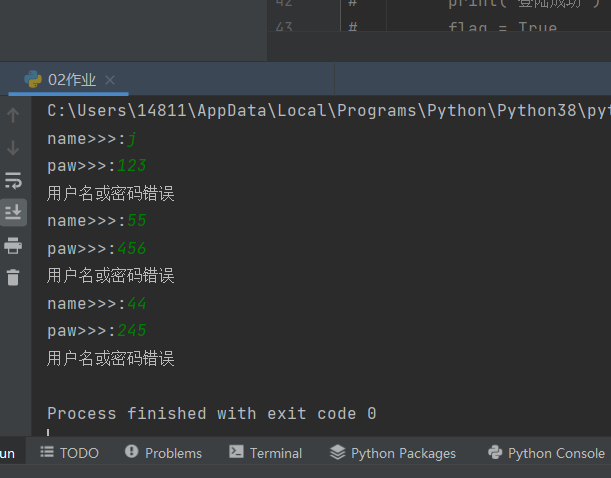Open the TODO tool window
The height and width of the screenshot is (478, 611).
pos(69,453)
